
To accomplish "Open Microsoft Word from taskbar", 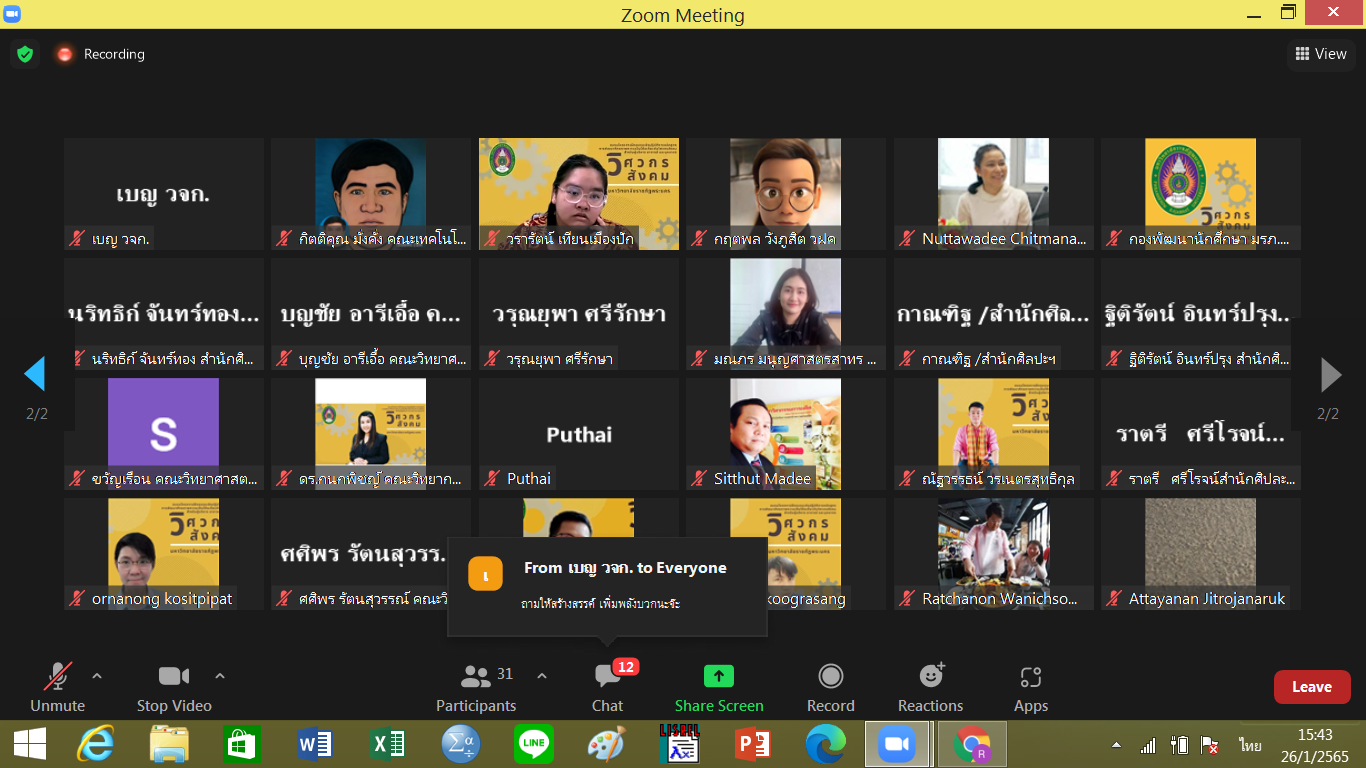I will point(315,744).
